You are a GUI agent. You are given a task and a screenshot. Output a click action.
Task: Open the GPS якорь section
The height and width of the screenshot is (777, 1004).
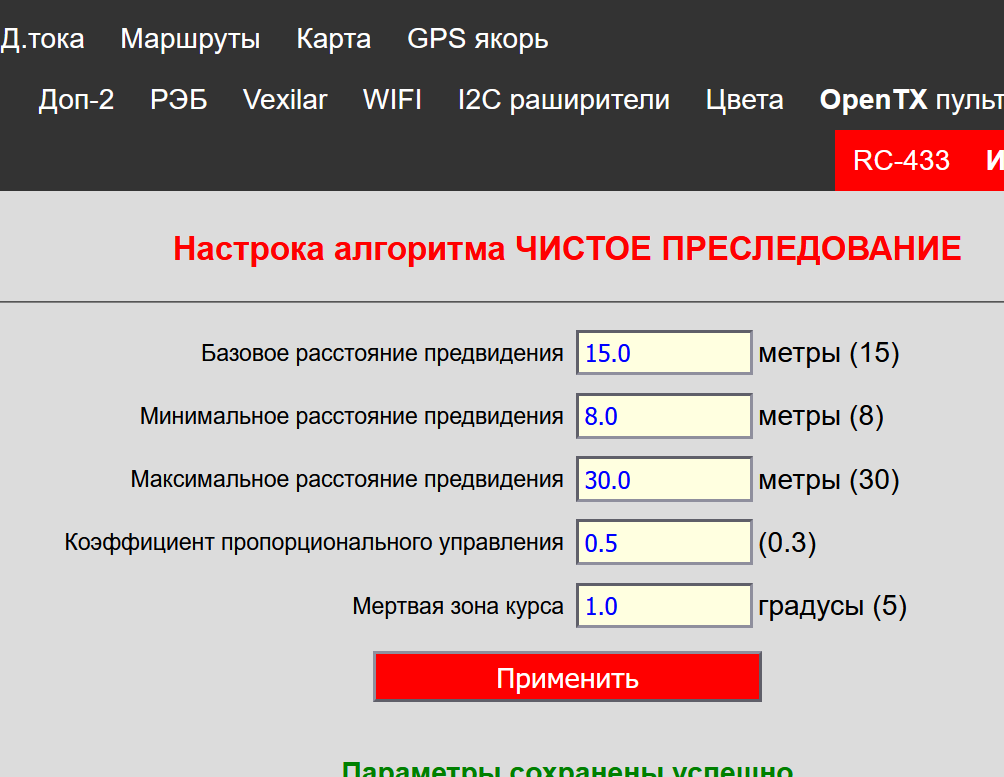pos(477,39)
